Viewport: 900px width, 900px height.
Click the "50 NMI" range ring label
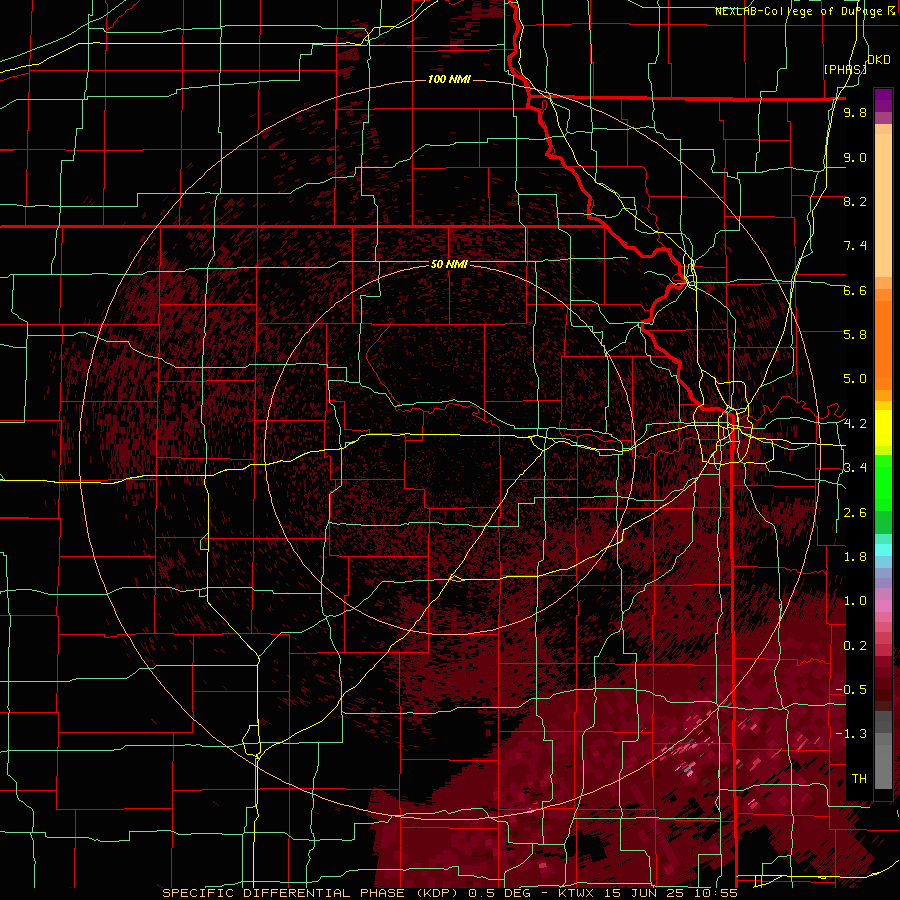tap(449, 264)
